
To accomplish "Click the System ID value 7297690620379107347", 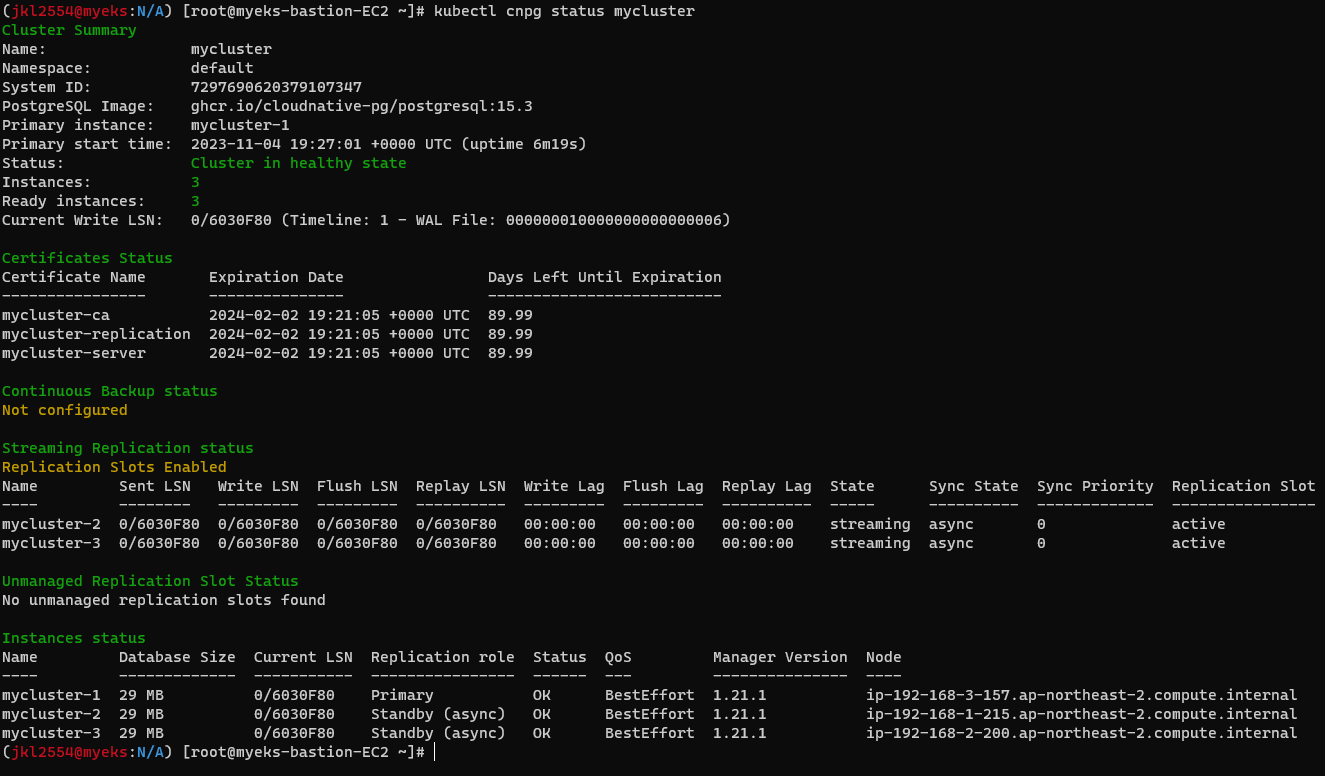I will 276,87.
